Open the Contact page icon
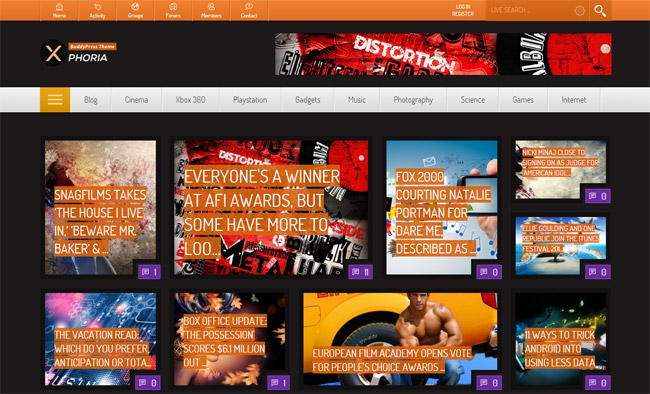 pos(249,10)
